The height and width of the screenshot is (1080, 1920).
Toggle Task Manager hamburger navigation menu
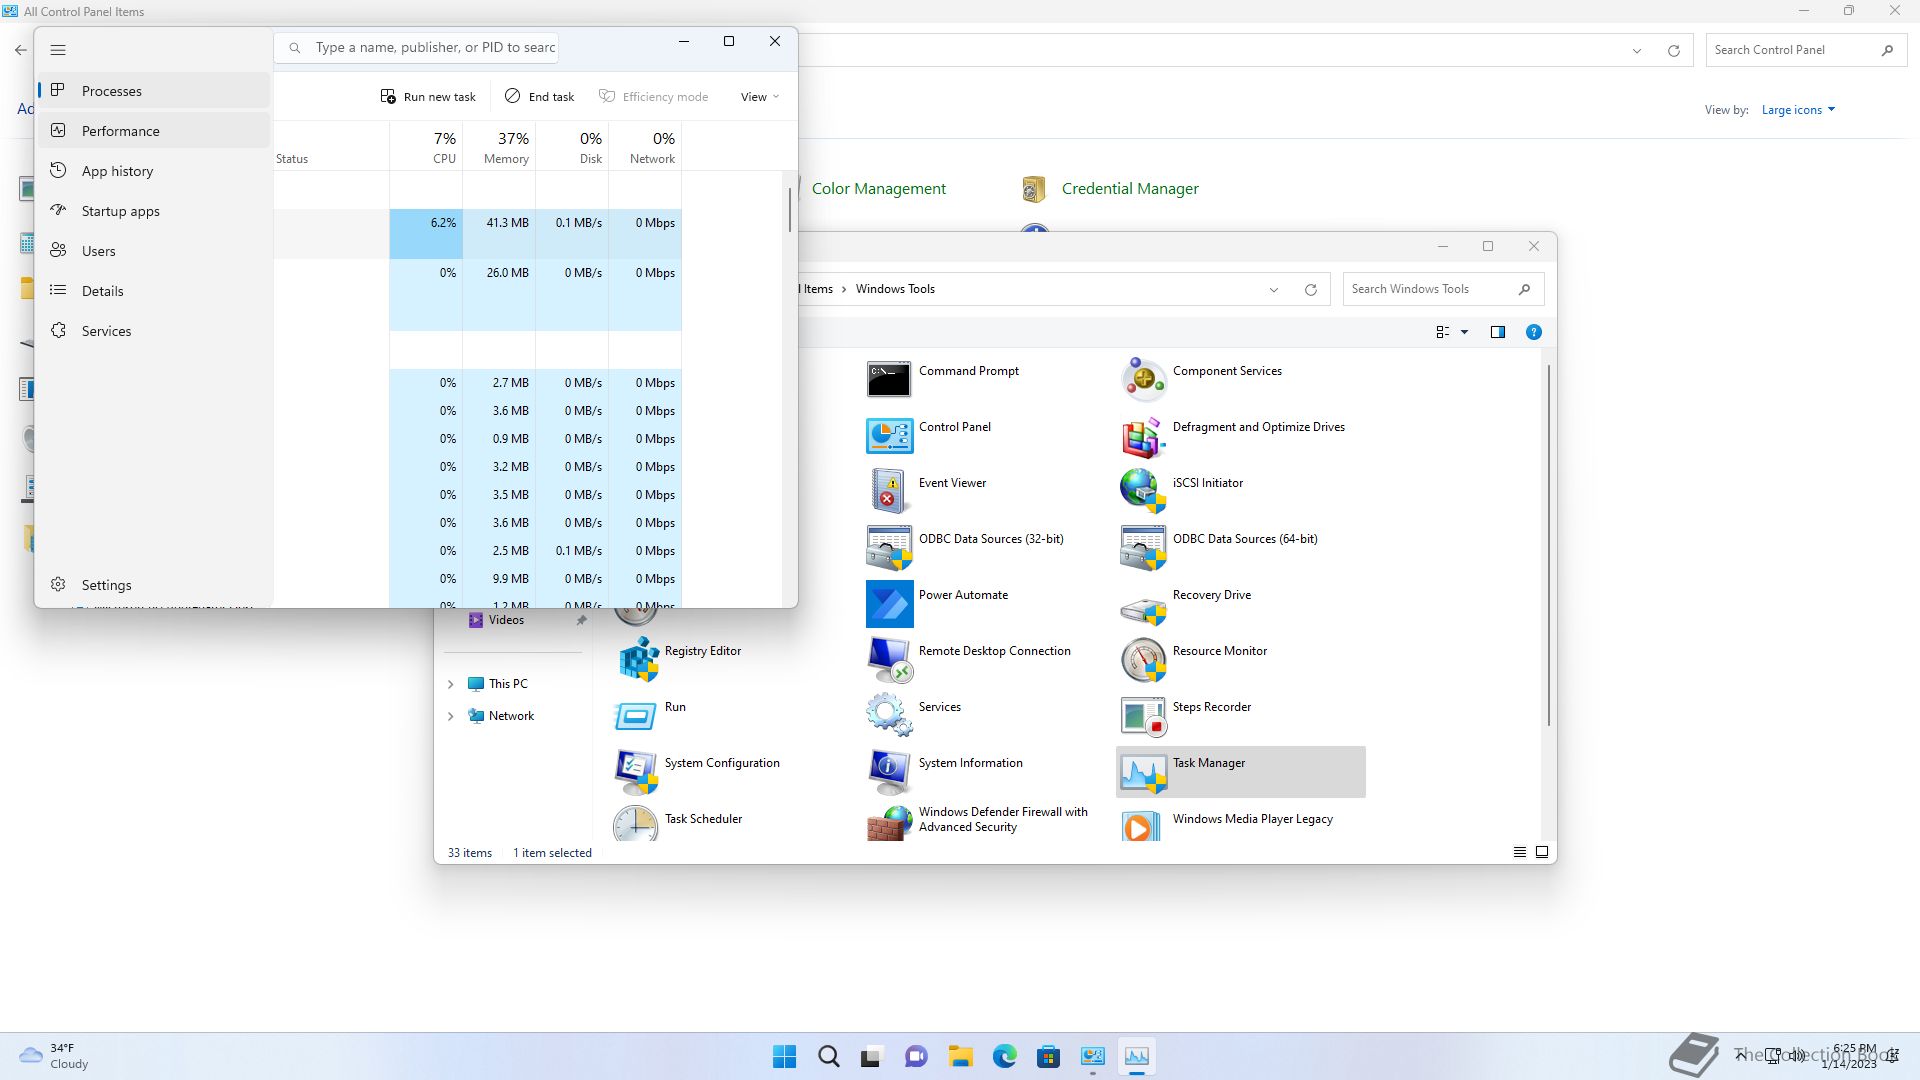click(58, 50)
